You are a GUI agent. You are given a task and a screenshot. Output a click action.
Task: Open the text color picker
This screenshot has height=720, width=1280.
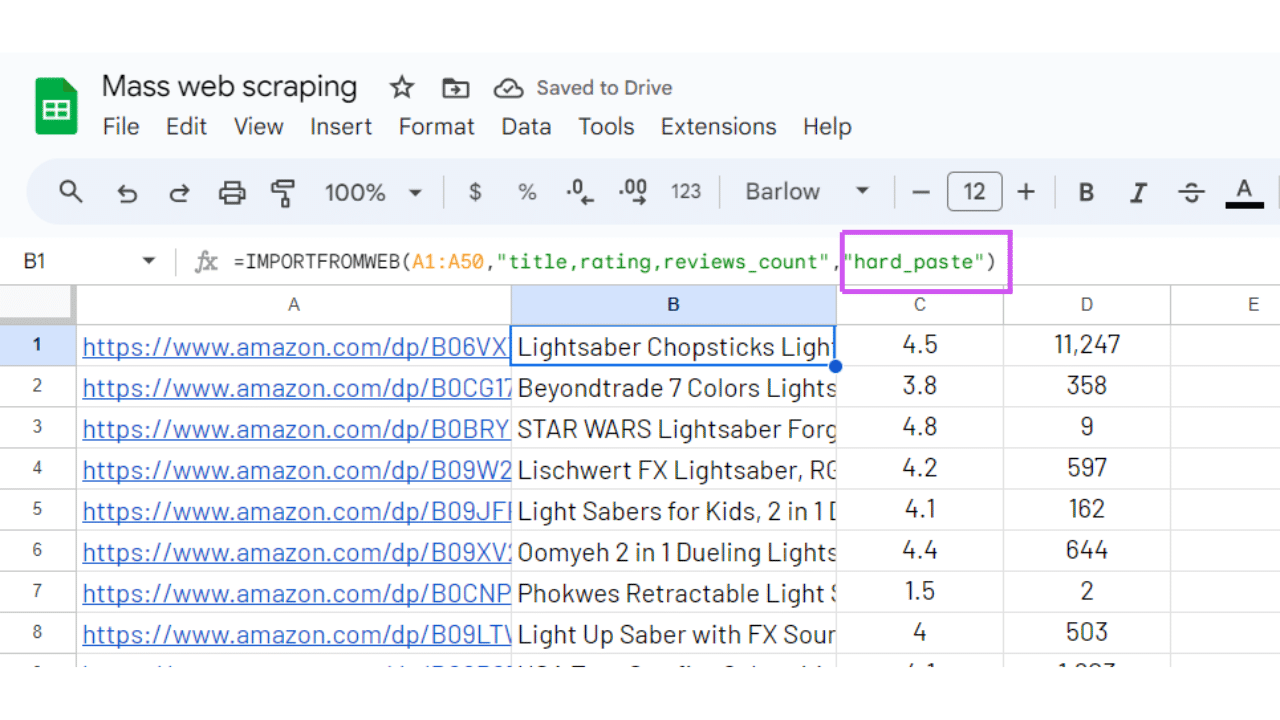click(1244, 192)
